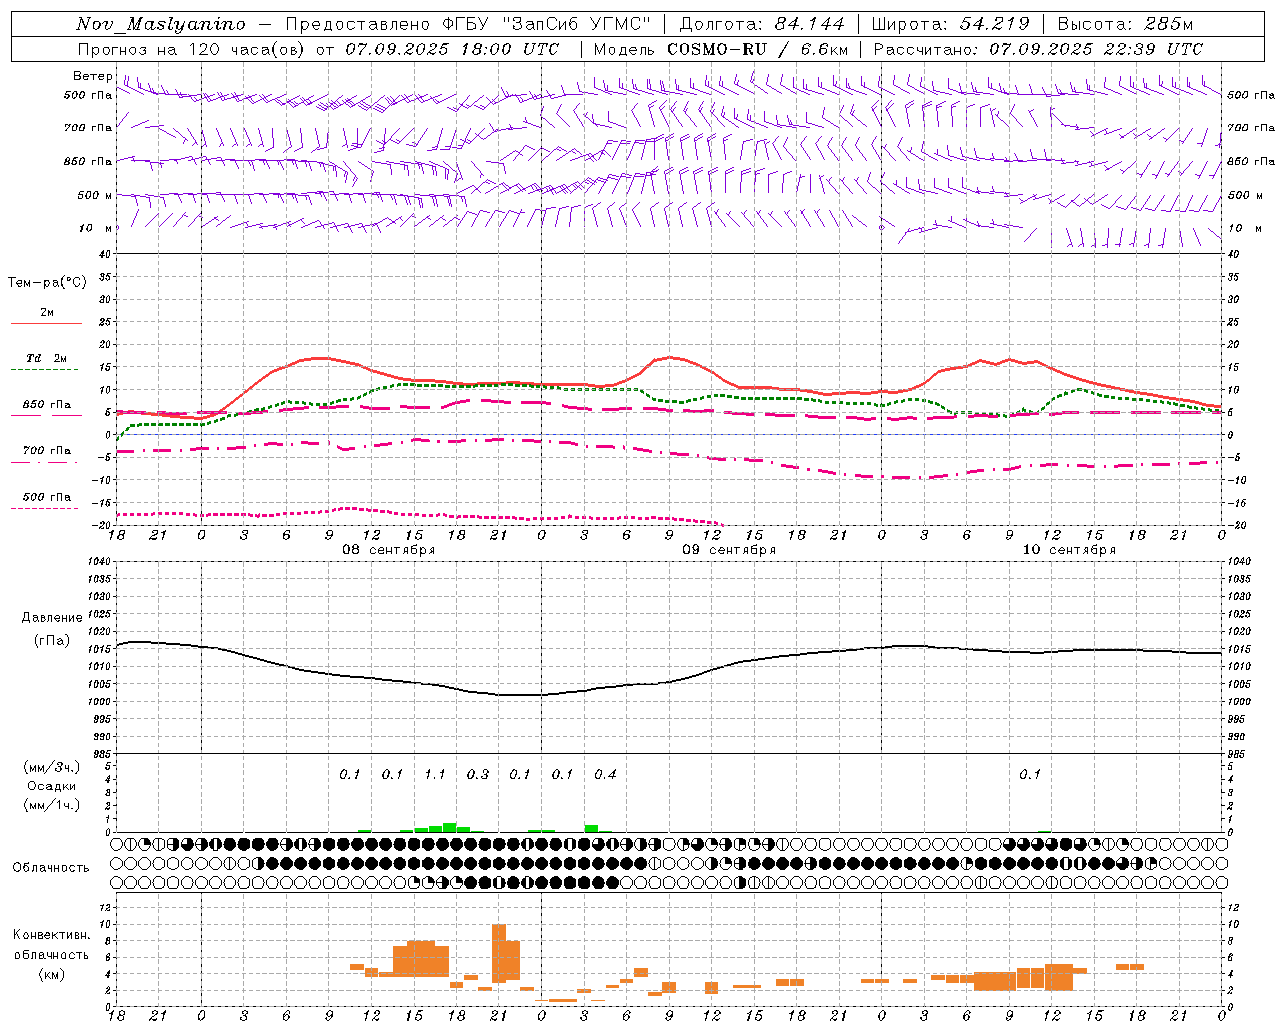This screenshot has width=1280, height=1024.
Task: Click the Осадки section label
Action: pos(52,787)
